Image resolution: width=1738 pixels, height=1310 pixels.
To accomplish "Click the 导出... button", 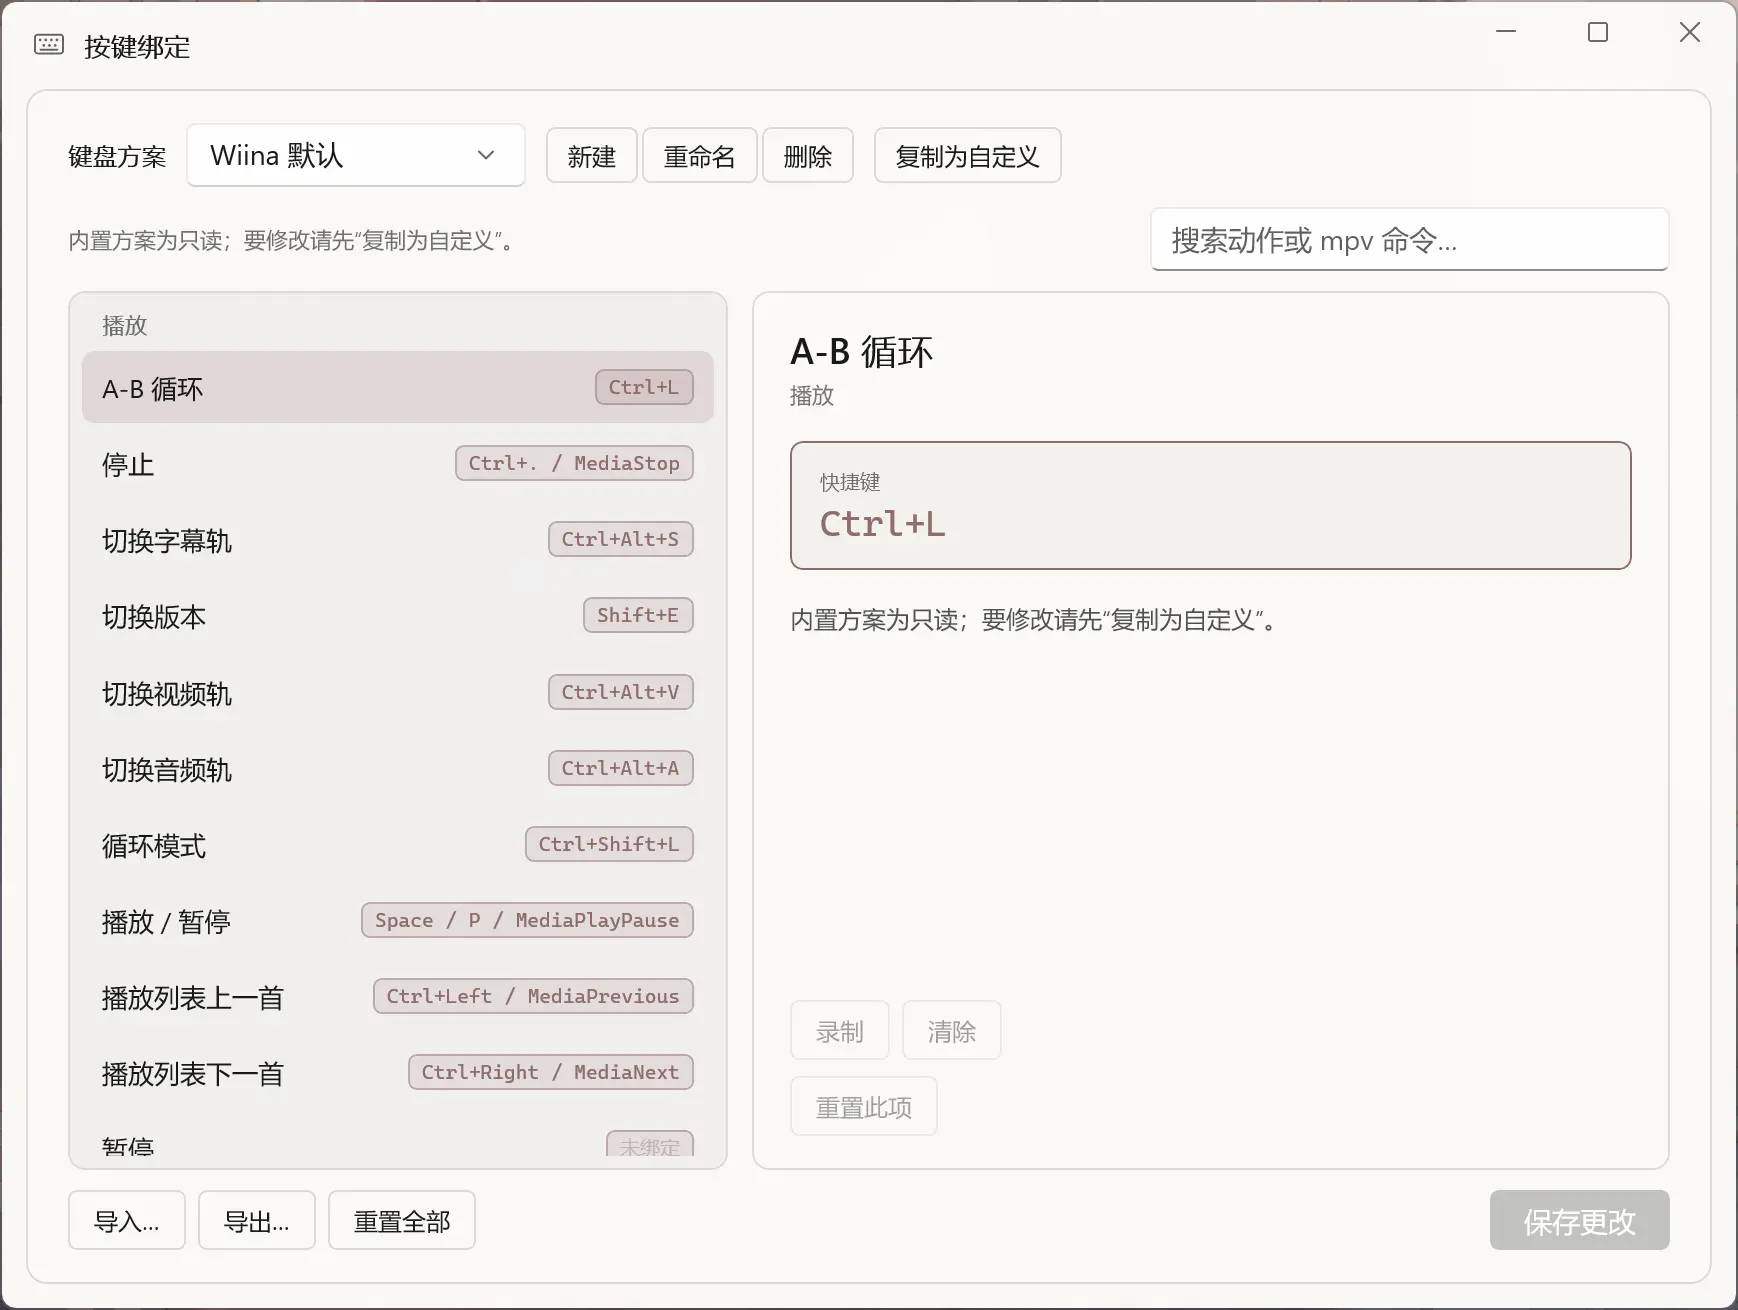I will tap(257, 1221).
